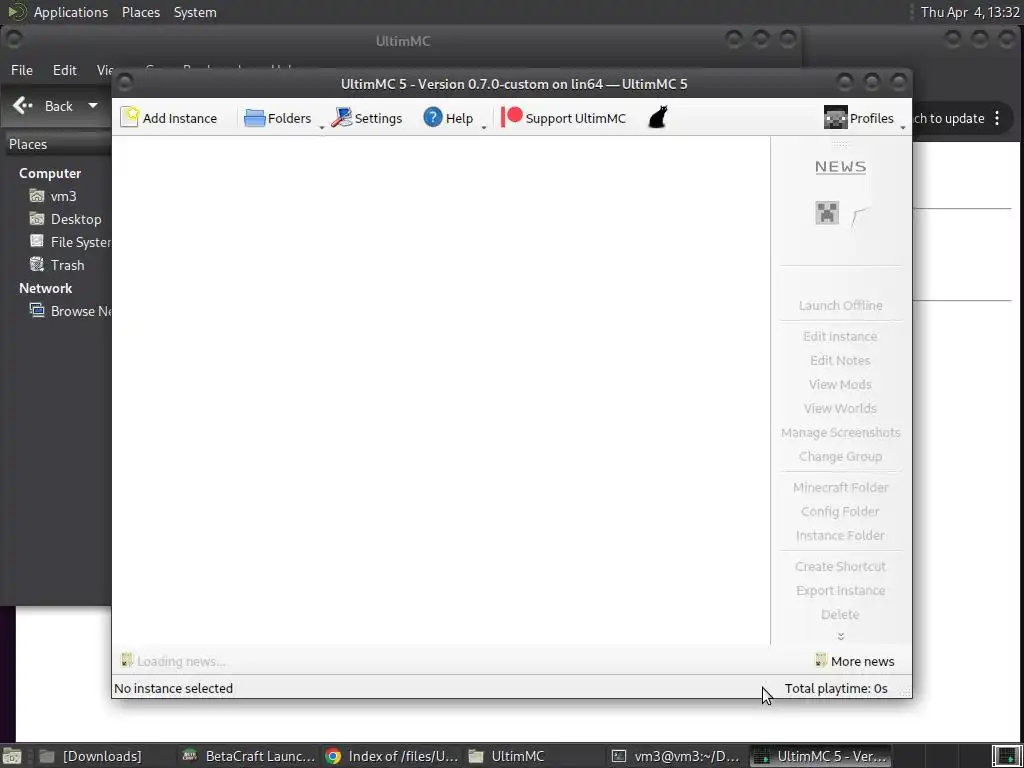
Task: Select Browse Network in Places sidebar
Action: click(x=70, y=312)
